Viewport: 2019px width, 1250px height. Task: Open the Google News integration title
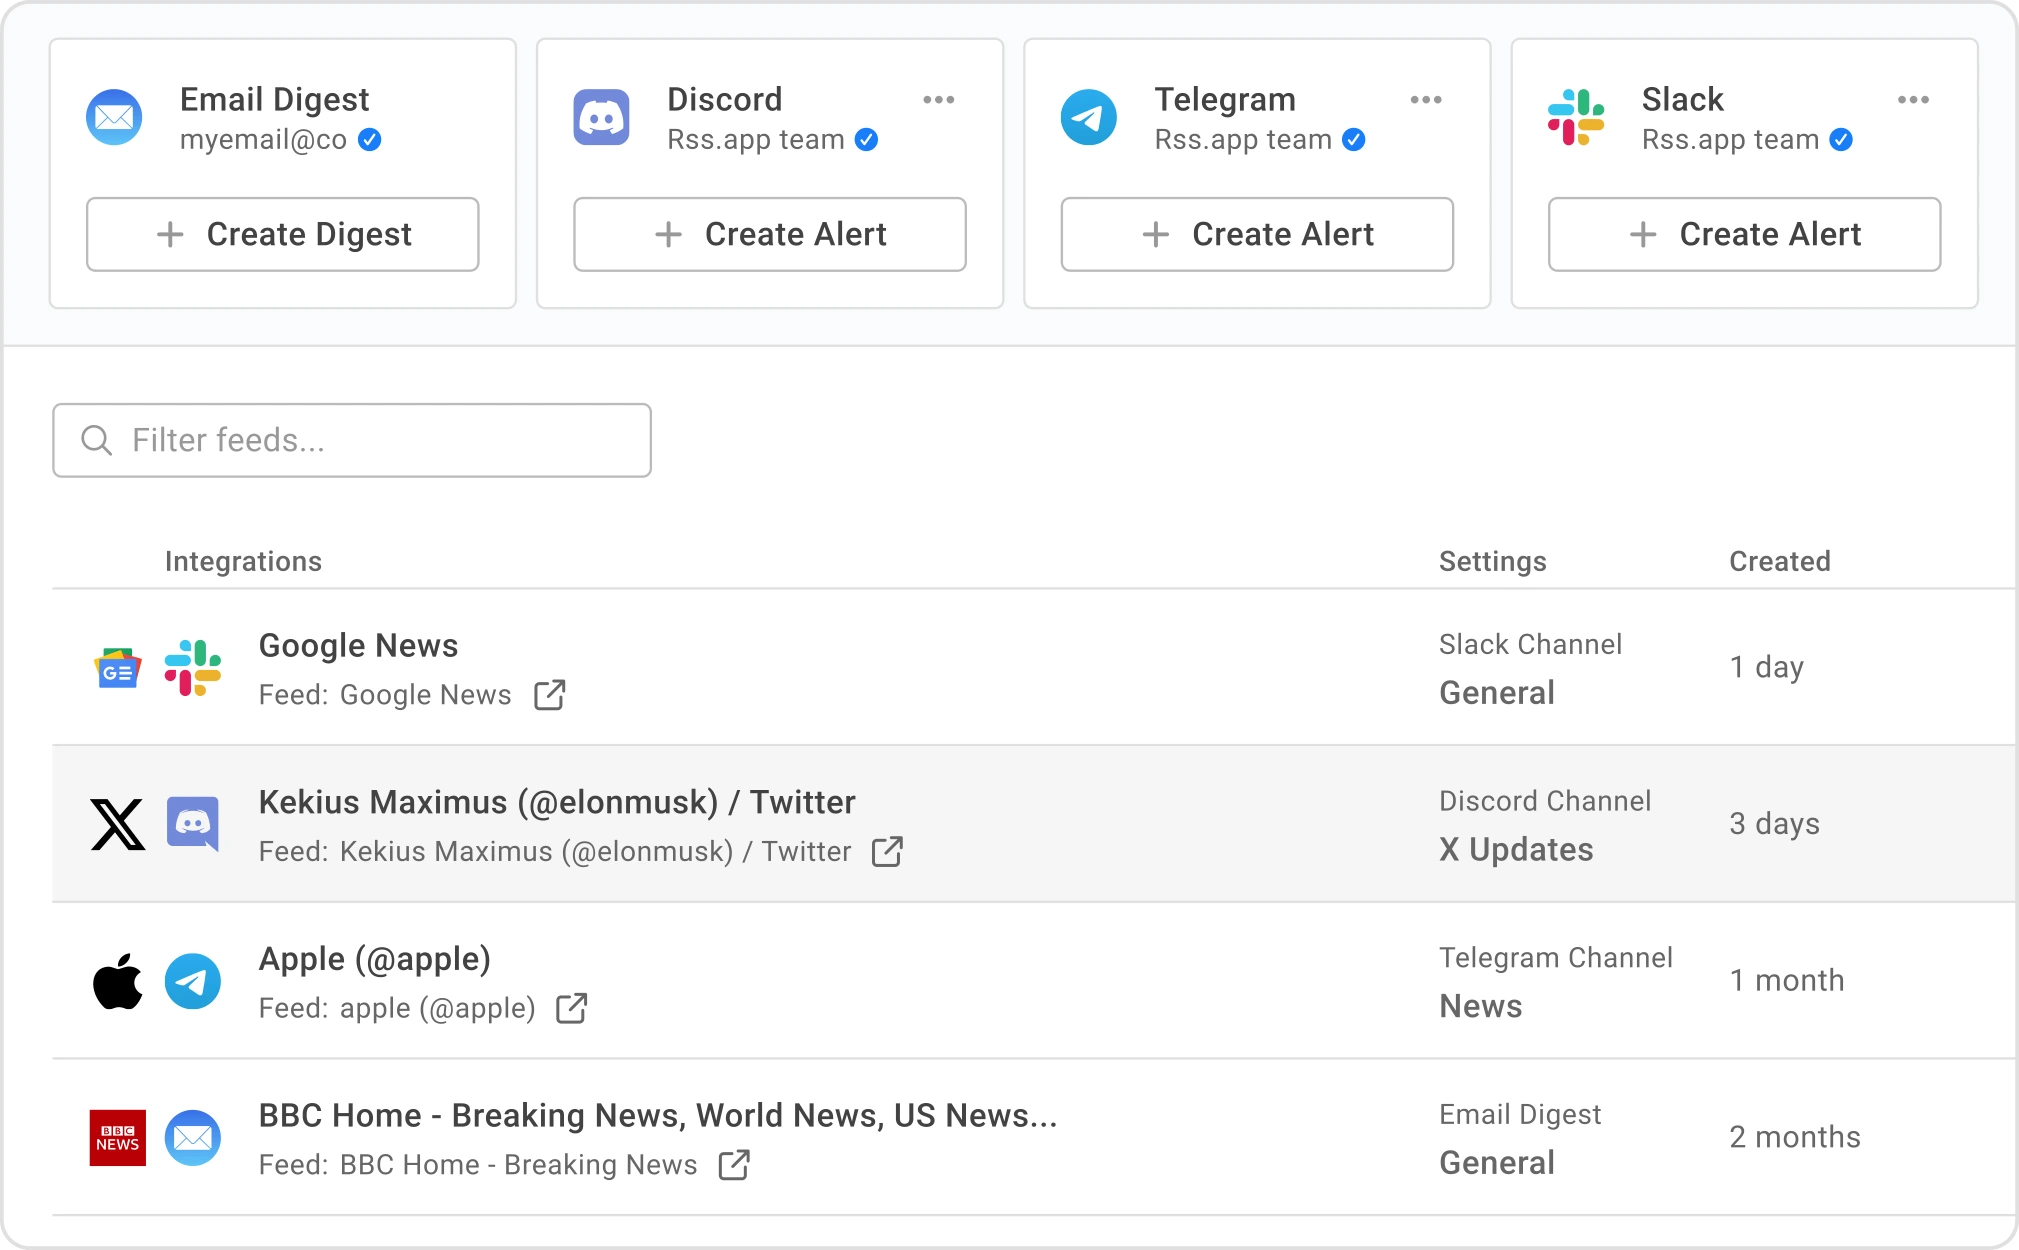coord(358,646)
